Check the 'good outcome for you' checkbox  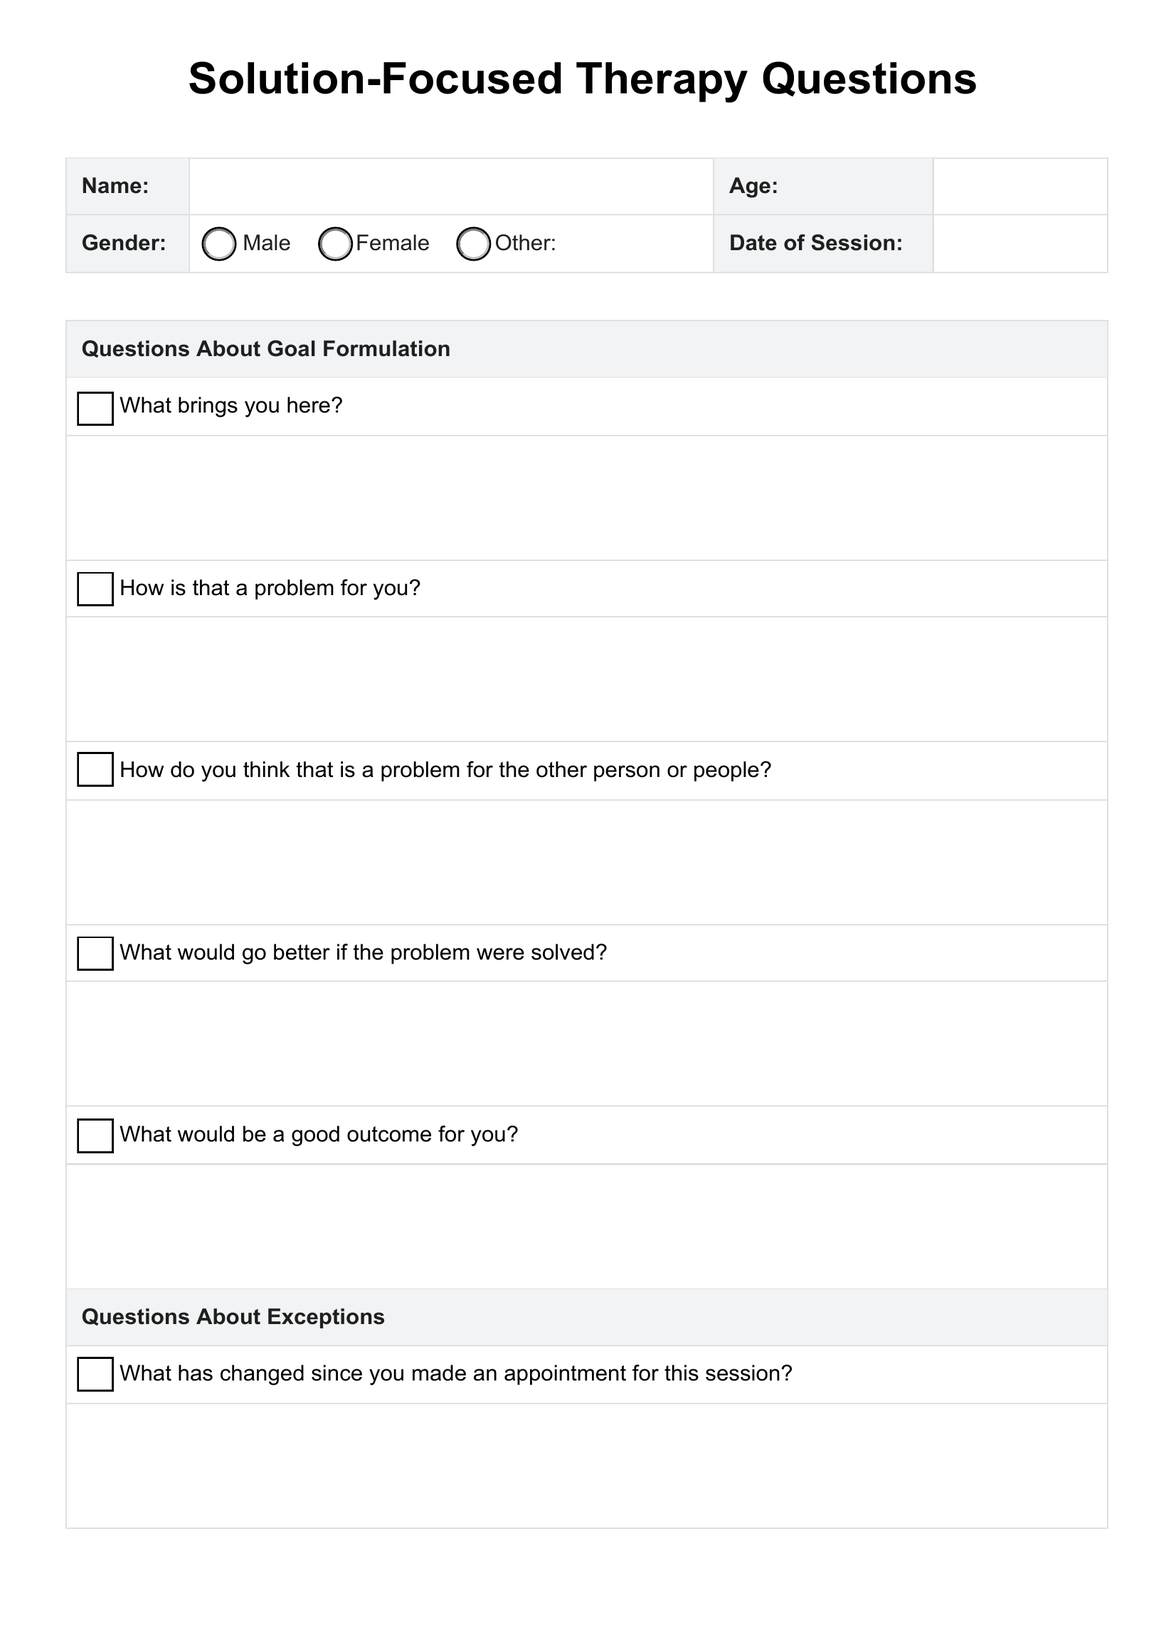pos(95,1135)
